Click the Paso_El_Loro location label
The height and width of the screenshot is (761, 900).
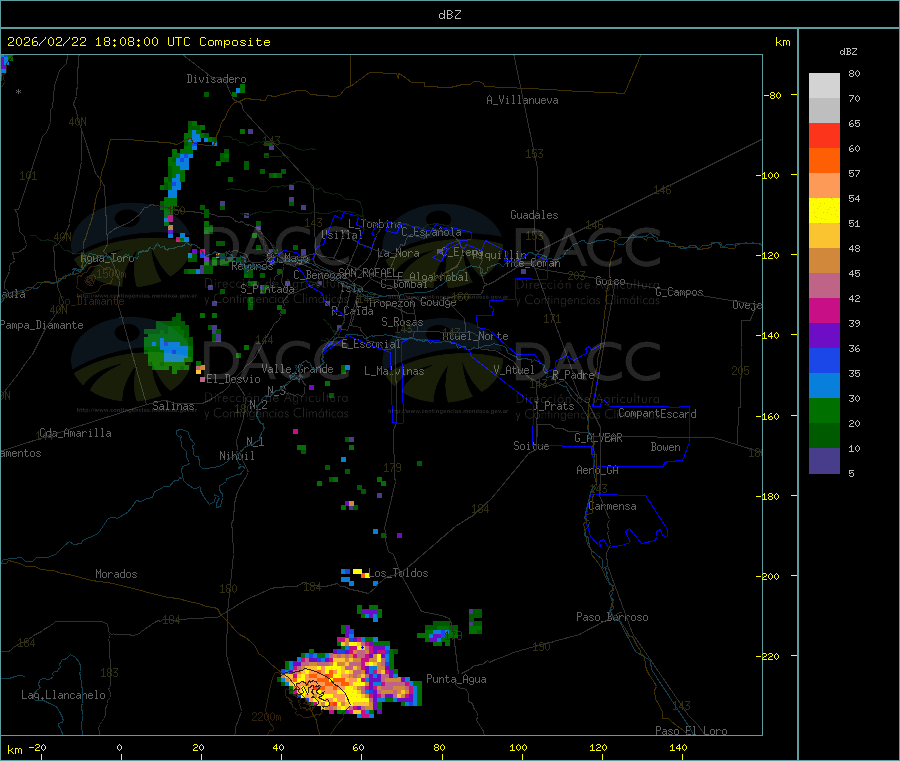pyautogui.click(x=692, y=731)
